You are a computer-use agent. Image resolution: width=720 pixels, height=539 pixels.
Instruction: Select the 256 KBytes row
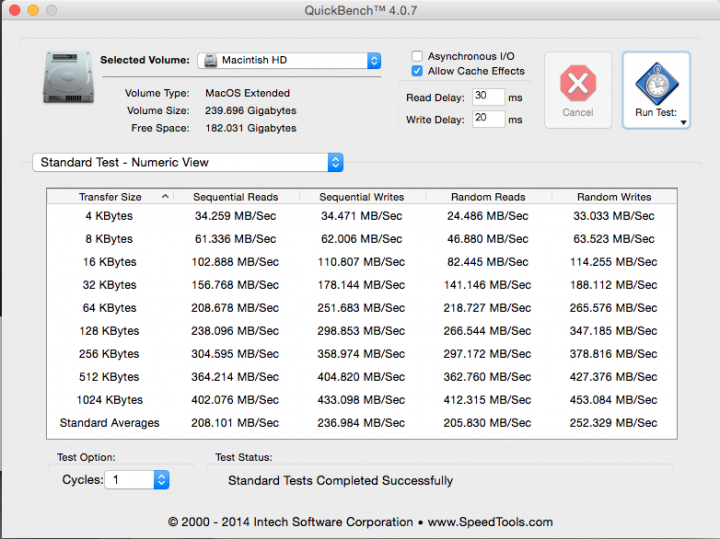click(362, 354)
